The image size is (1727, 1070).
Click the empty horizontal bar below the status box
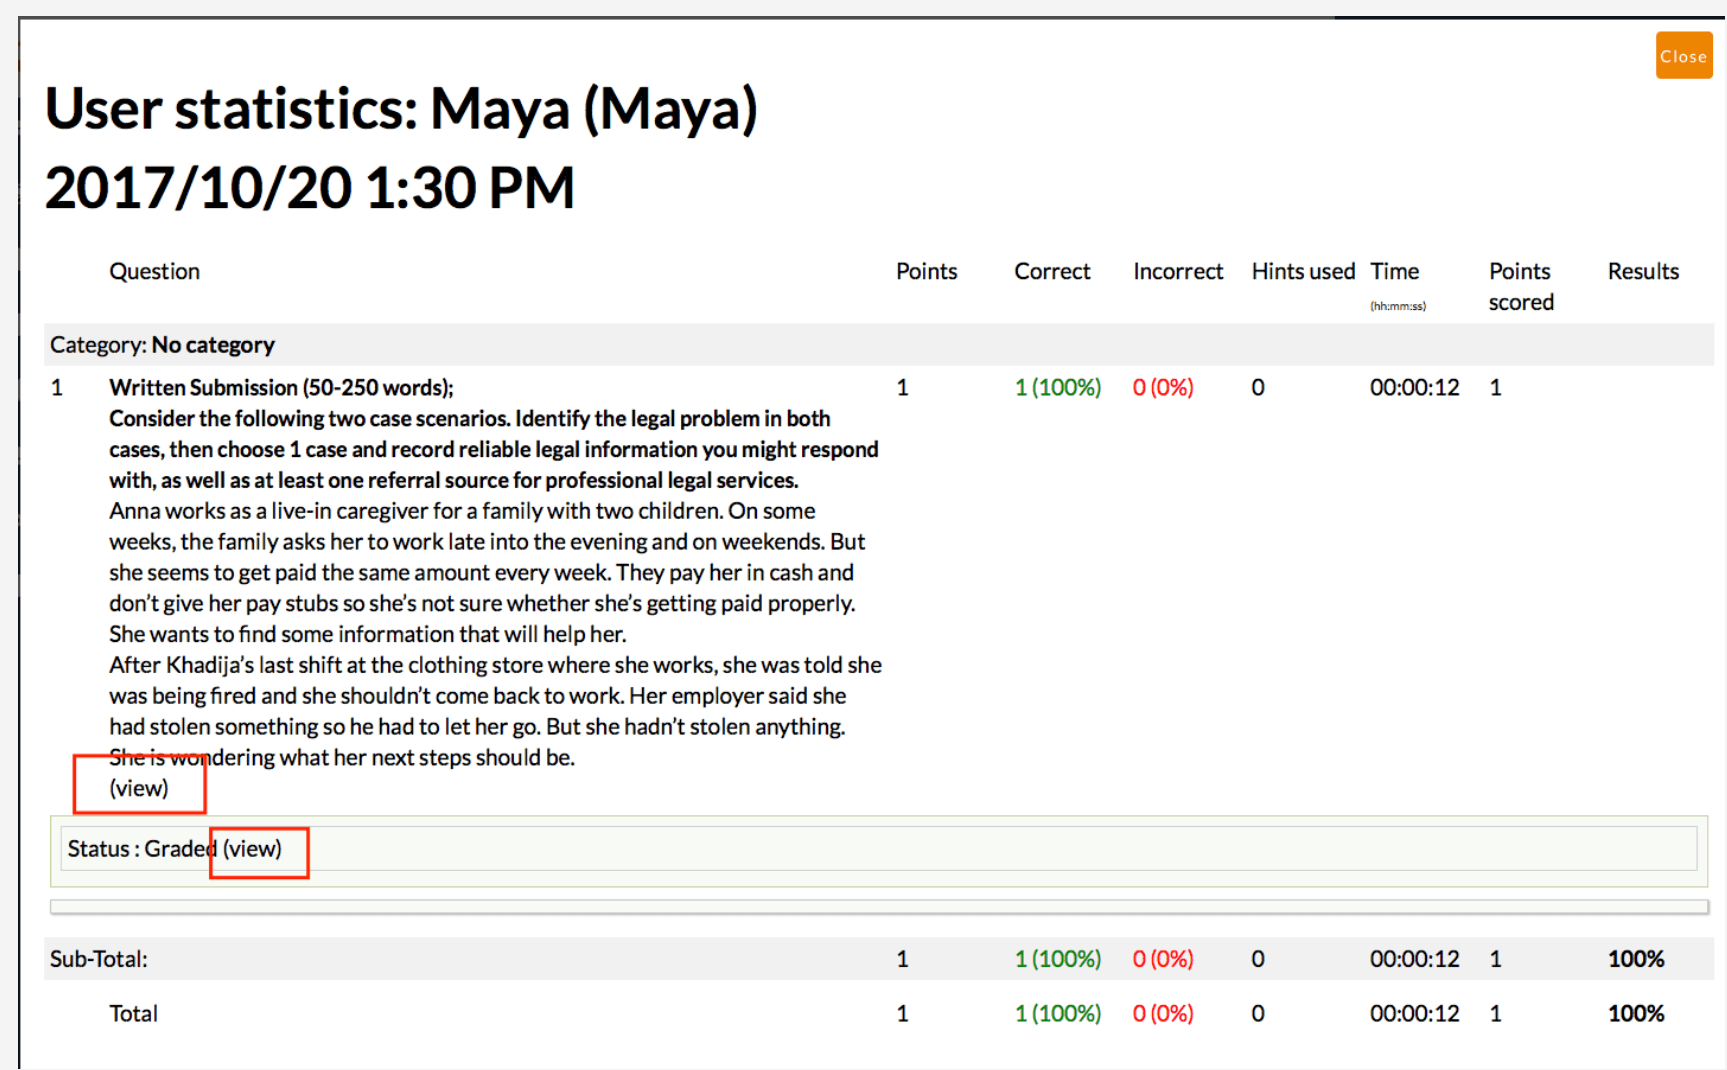[878, 907]
